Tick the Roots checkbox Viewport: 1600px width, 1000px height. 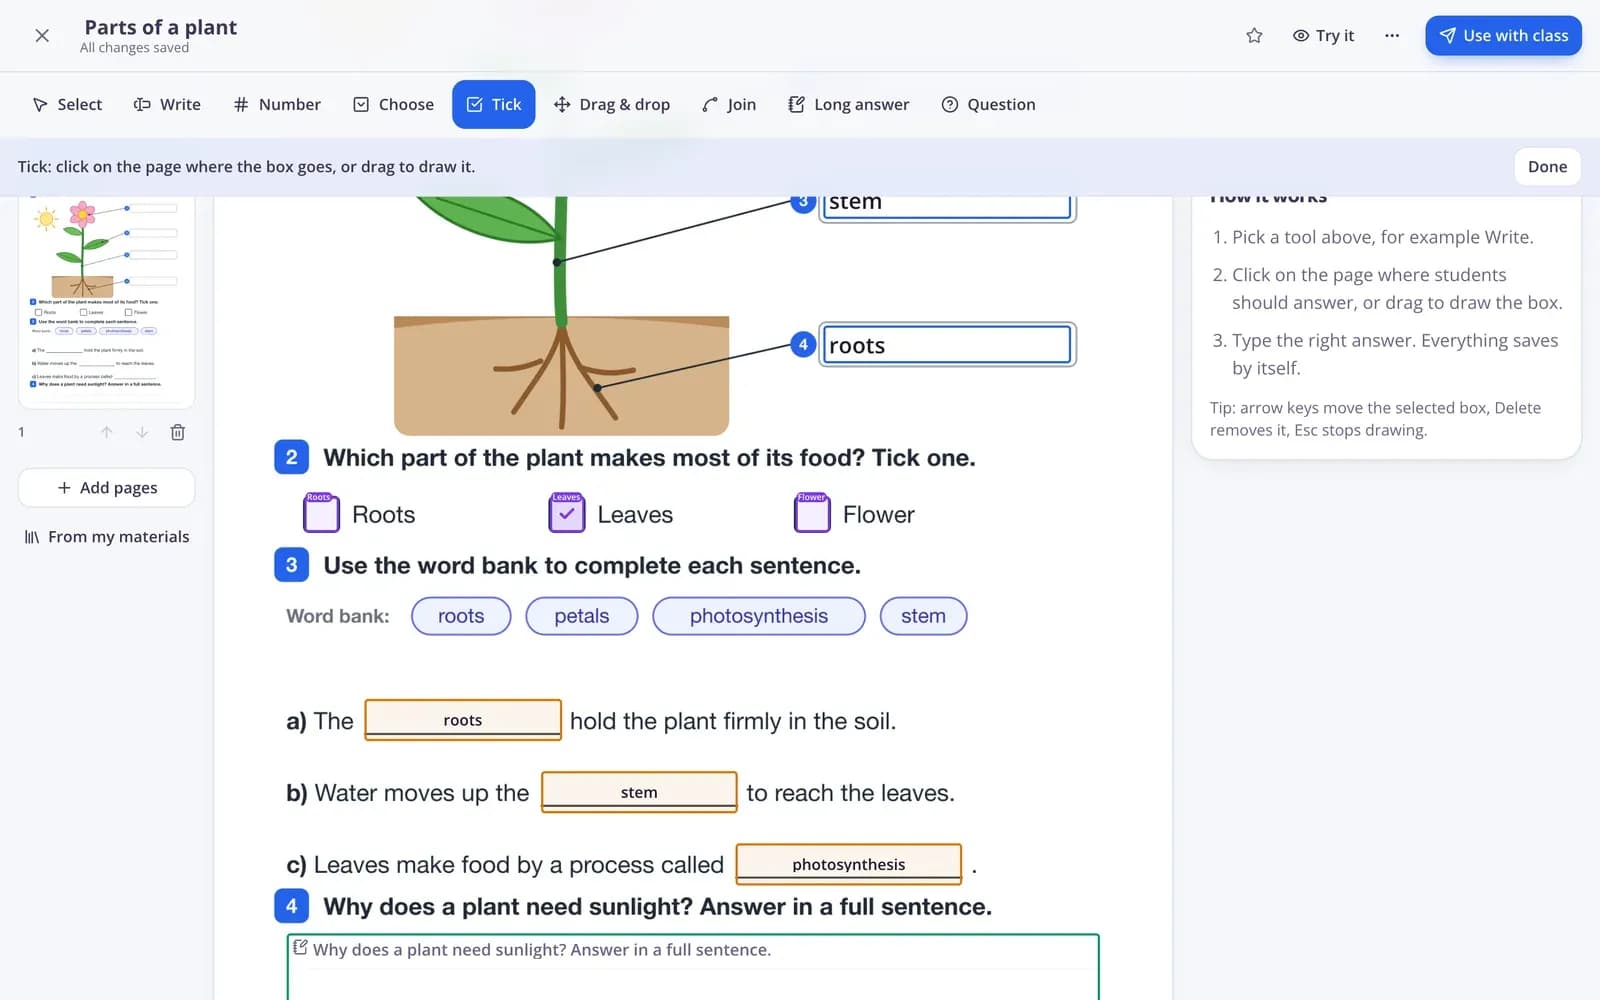click(x=321, y=514)
